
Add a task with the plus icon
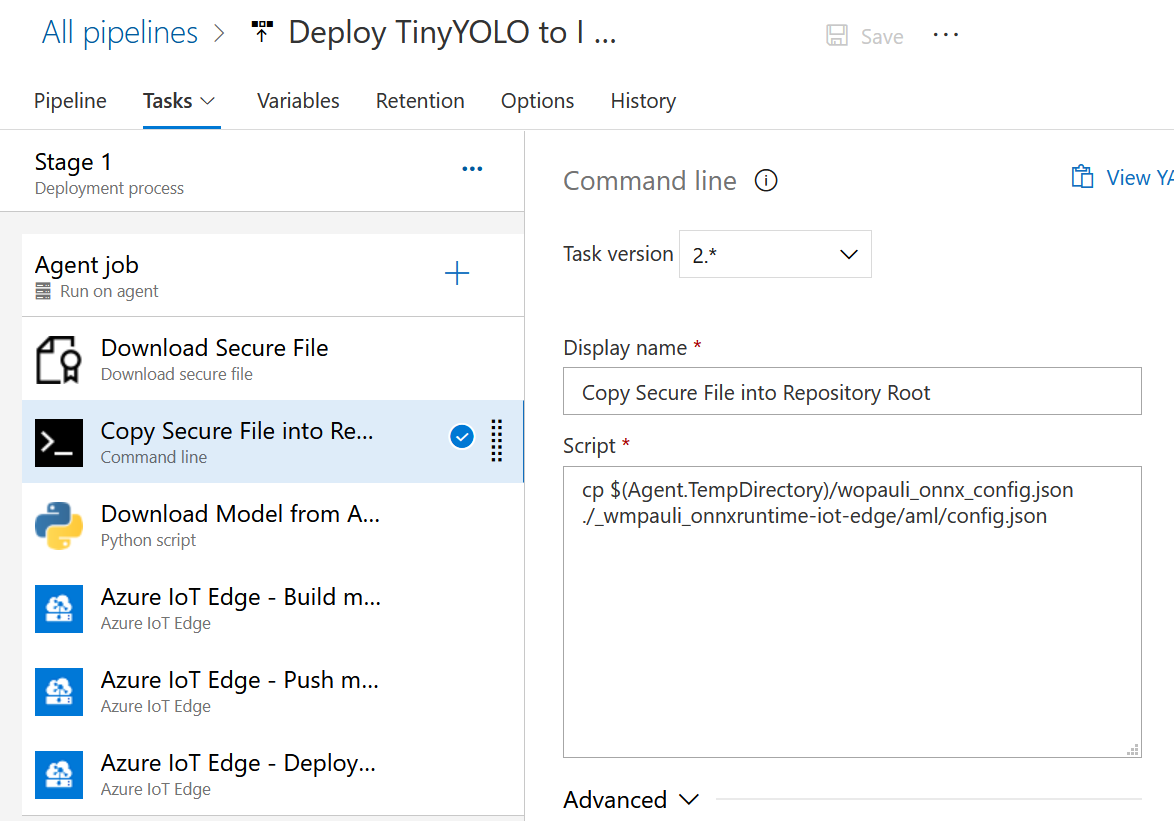tap(457, 274)
